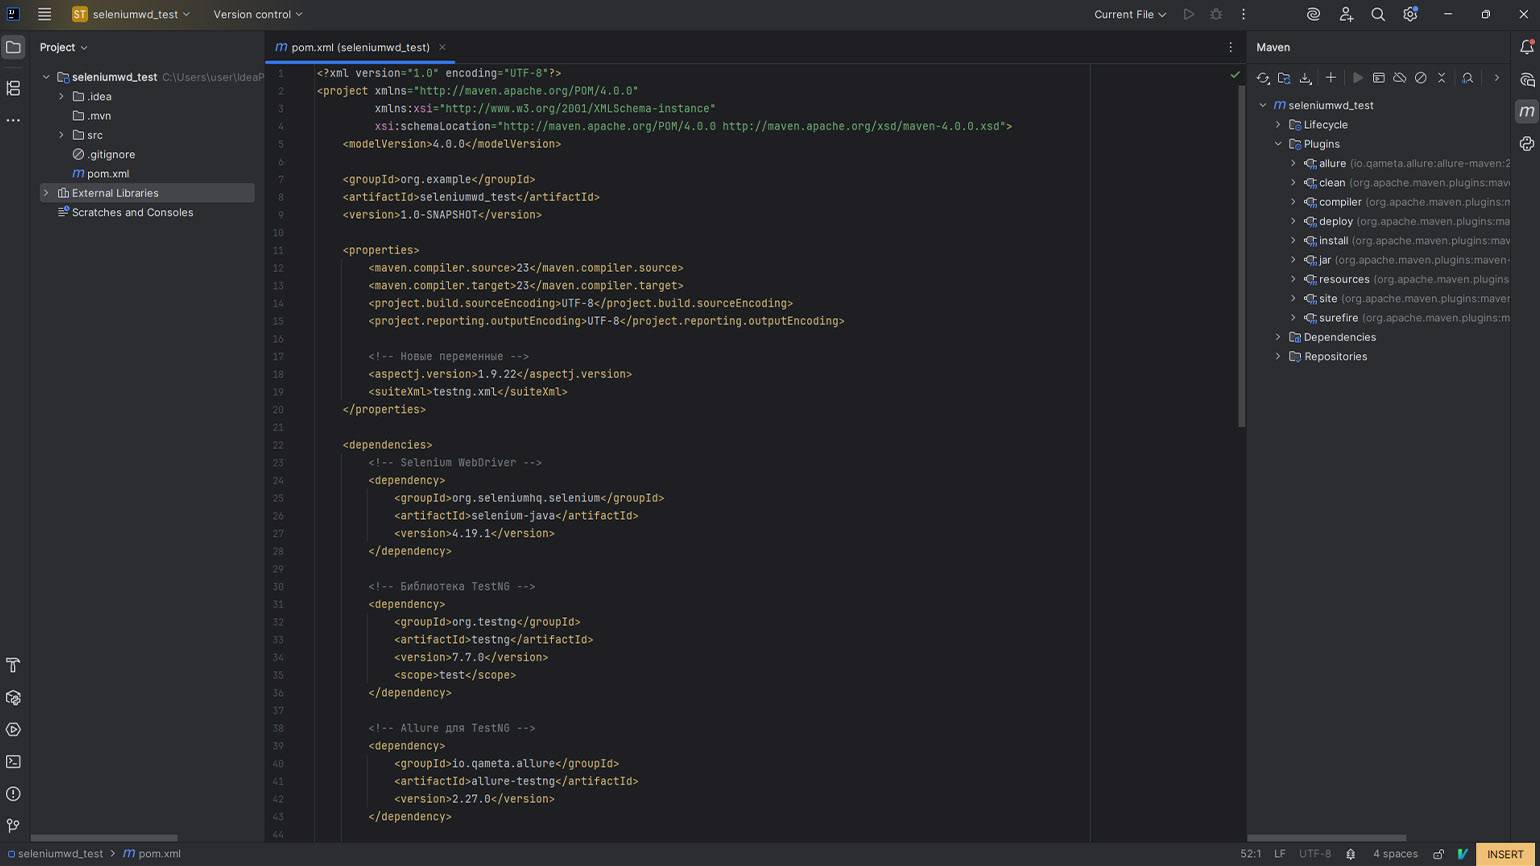Expand the Dependencies node in Maven
This screenshot has width=1540, height=866.
tap(1278, 337)
